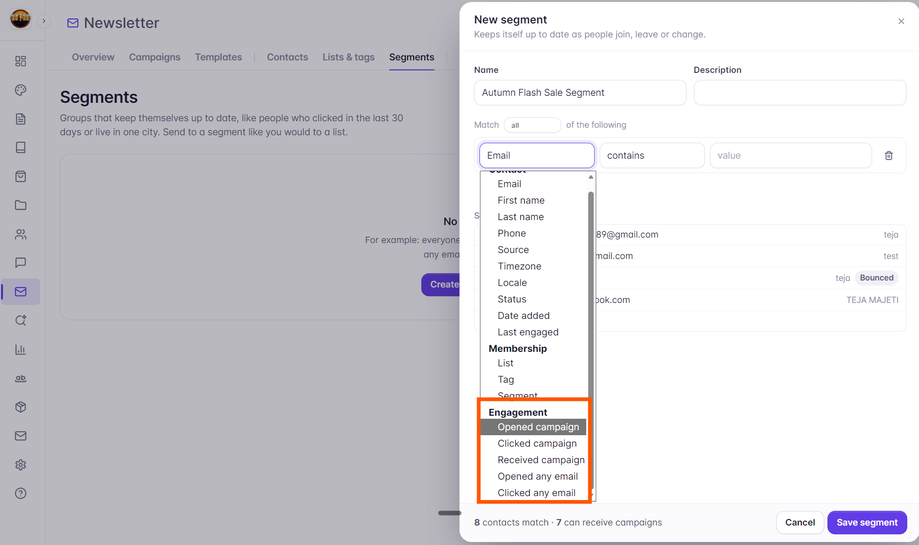
Task: Open the A/B testing icon in sidebar
Action: (x=21, y=378)
